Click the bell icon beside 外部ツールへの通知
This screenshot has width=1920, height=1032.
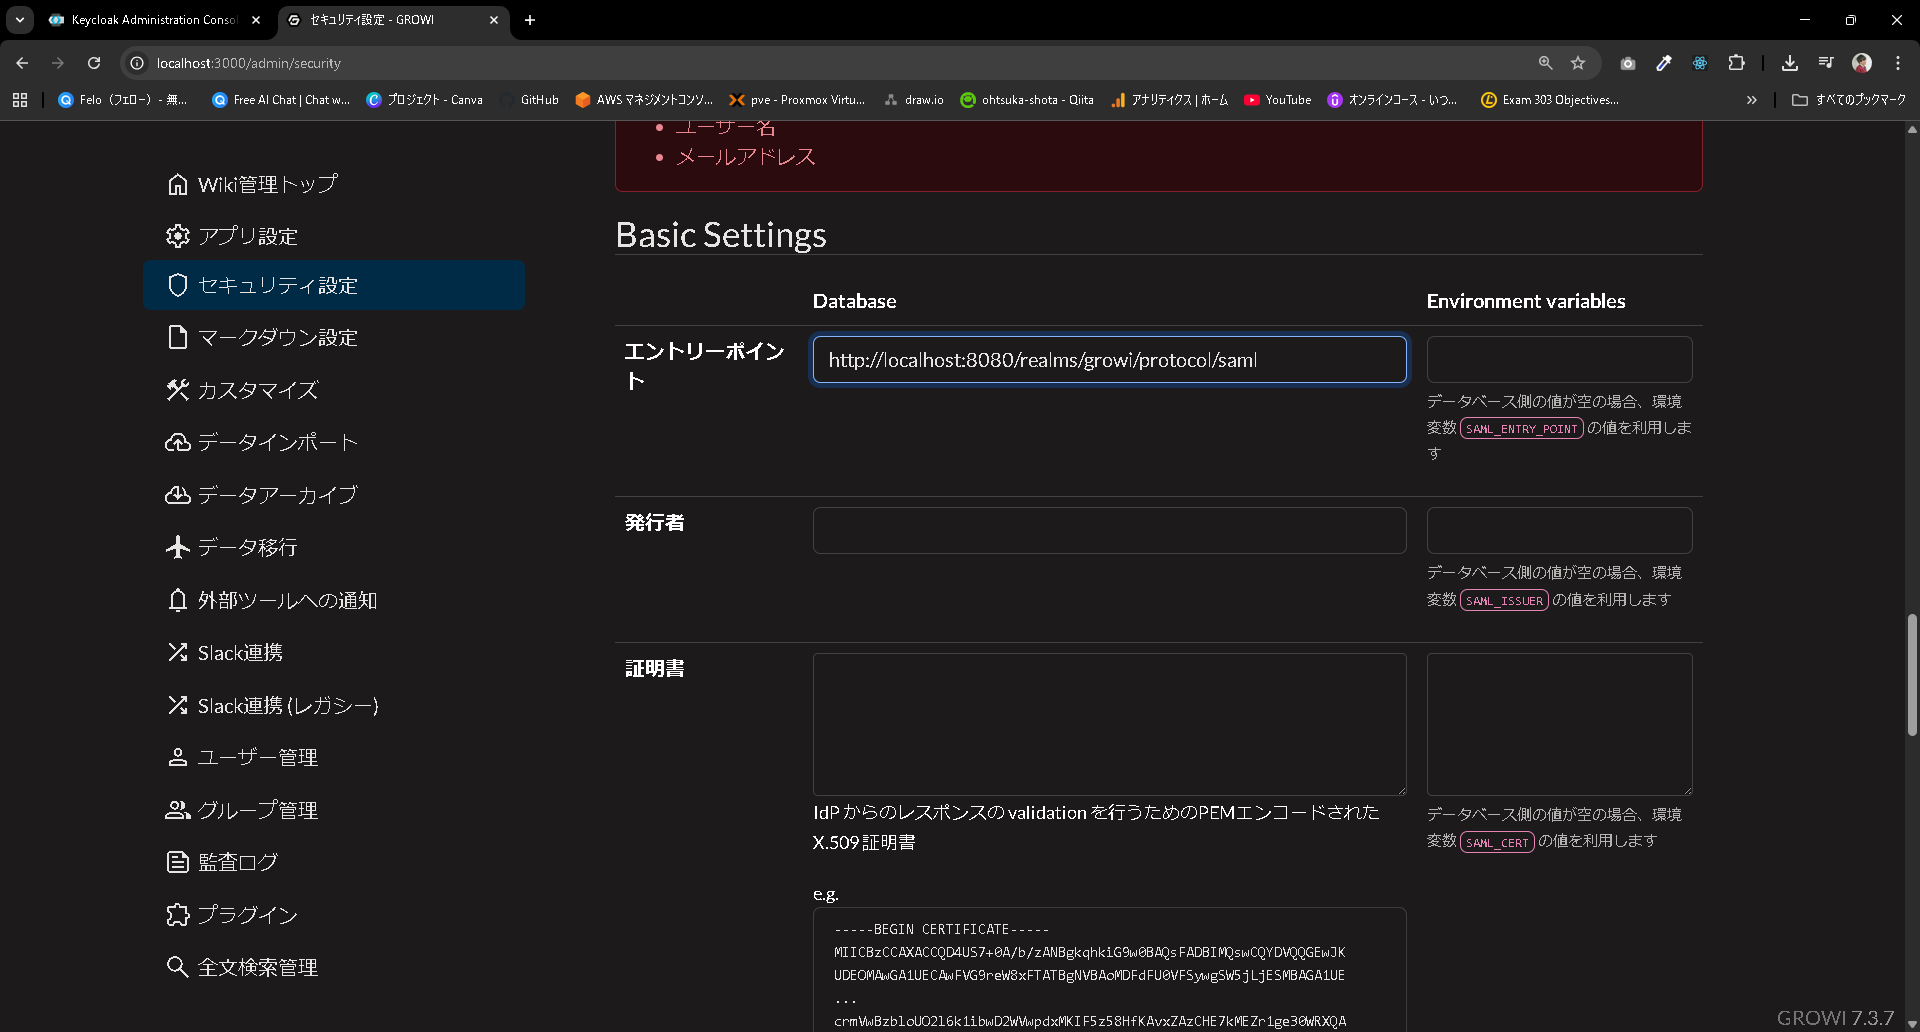click(177, 600)
